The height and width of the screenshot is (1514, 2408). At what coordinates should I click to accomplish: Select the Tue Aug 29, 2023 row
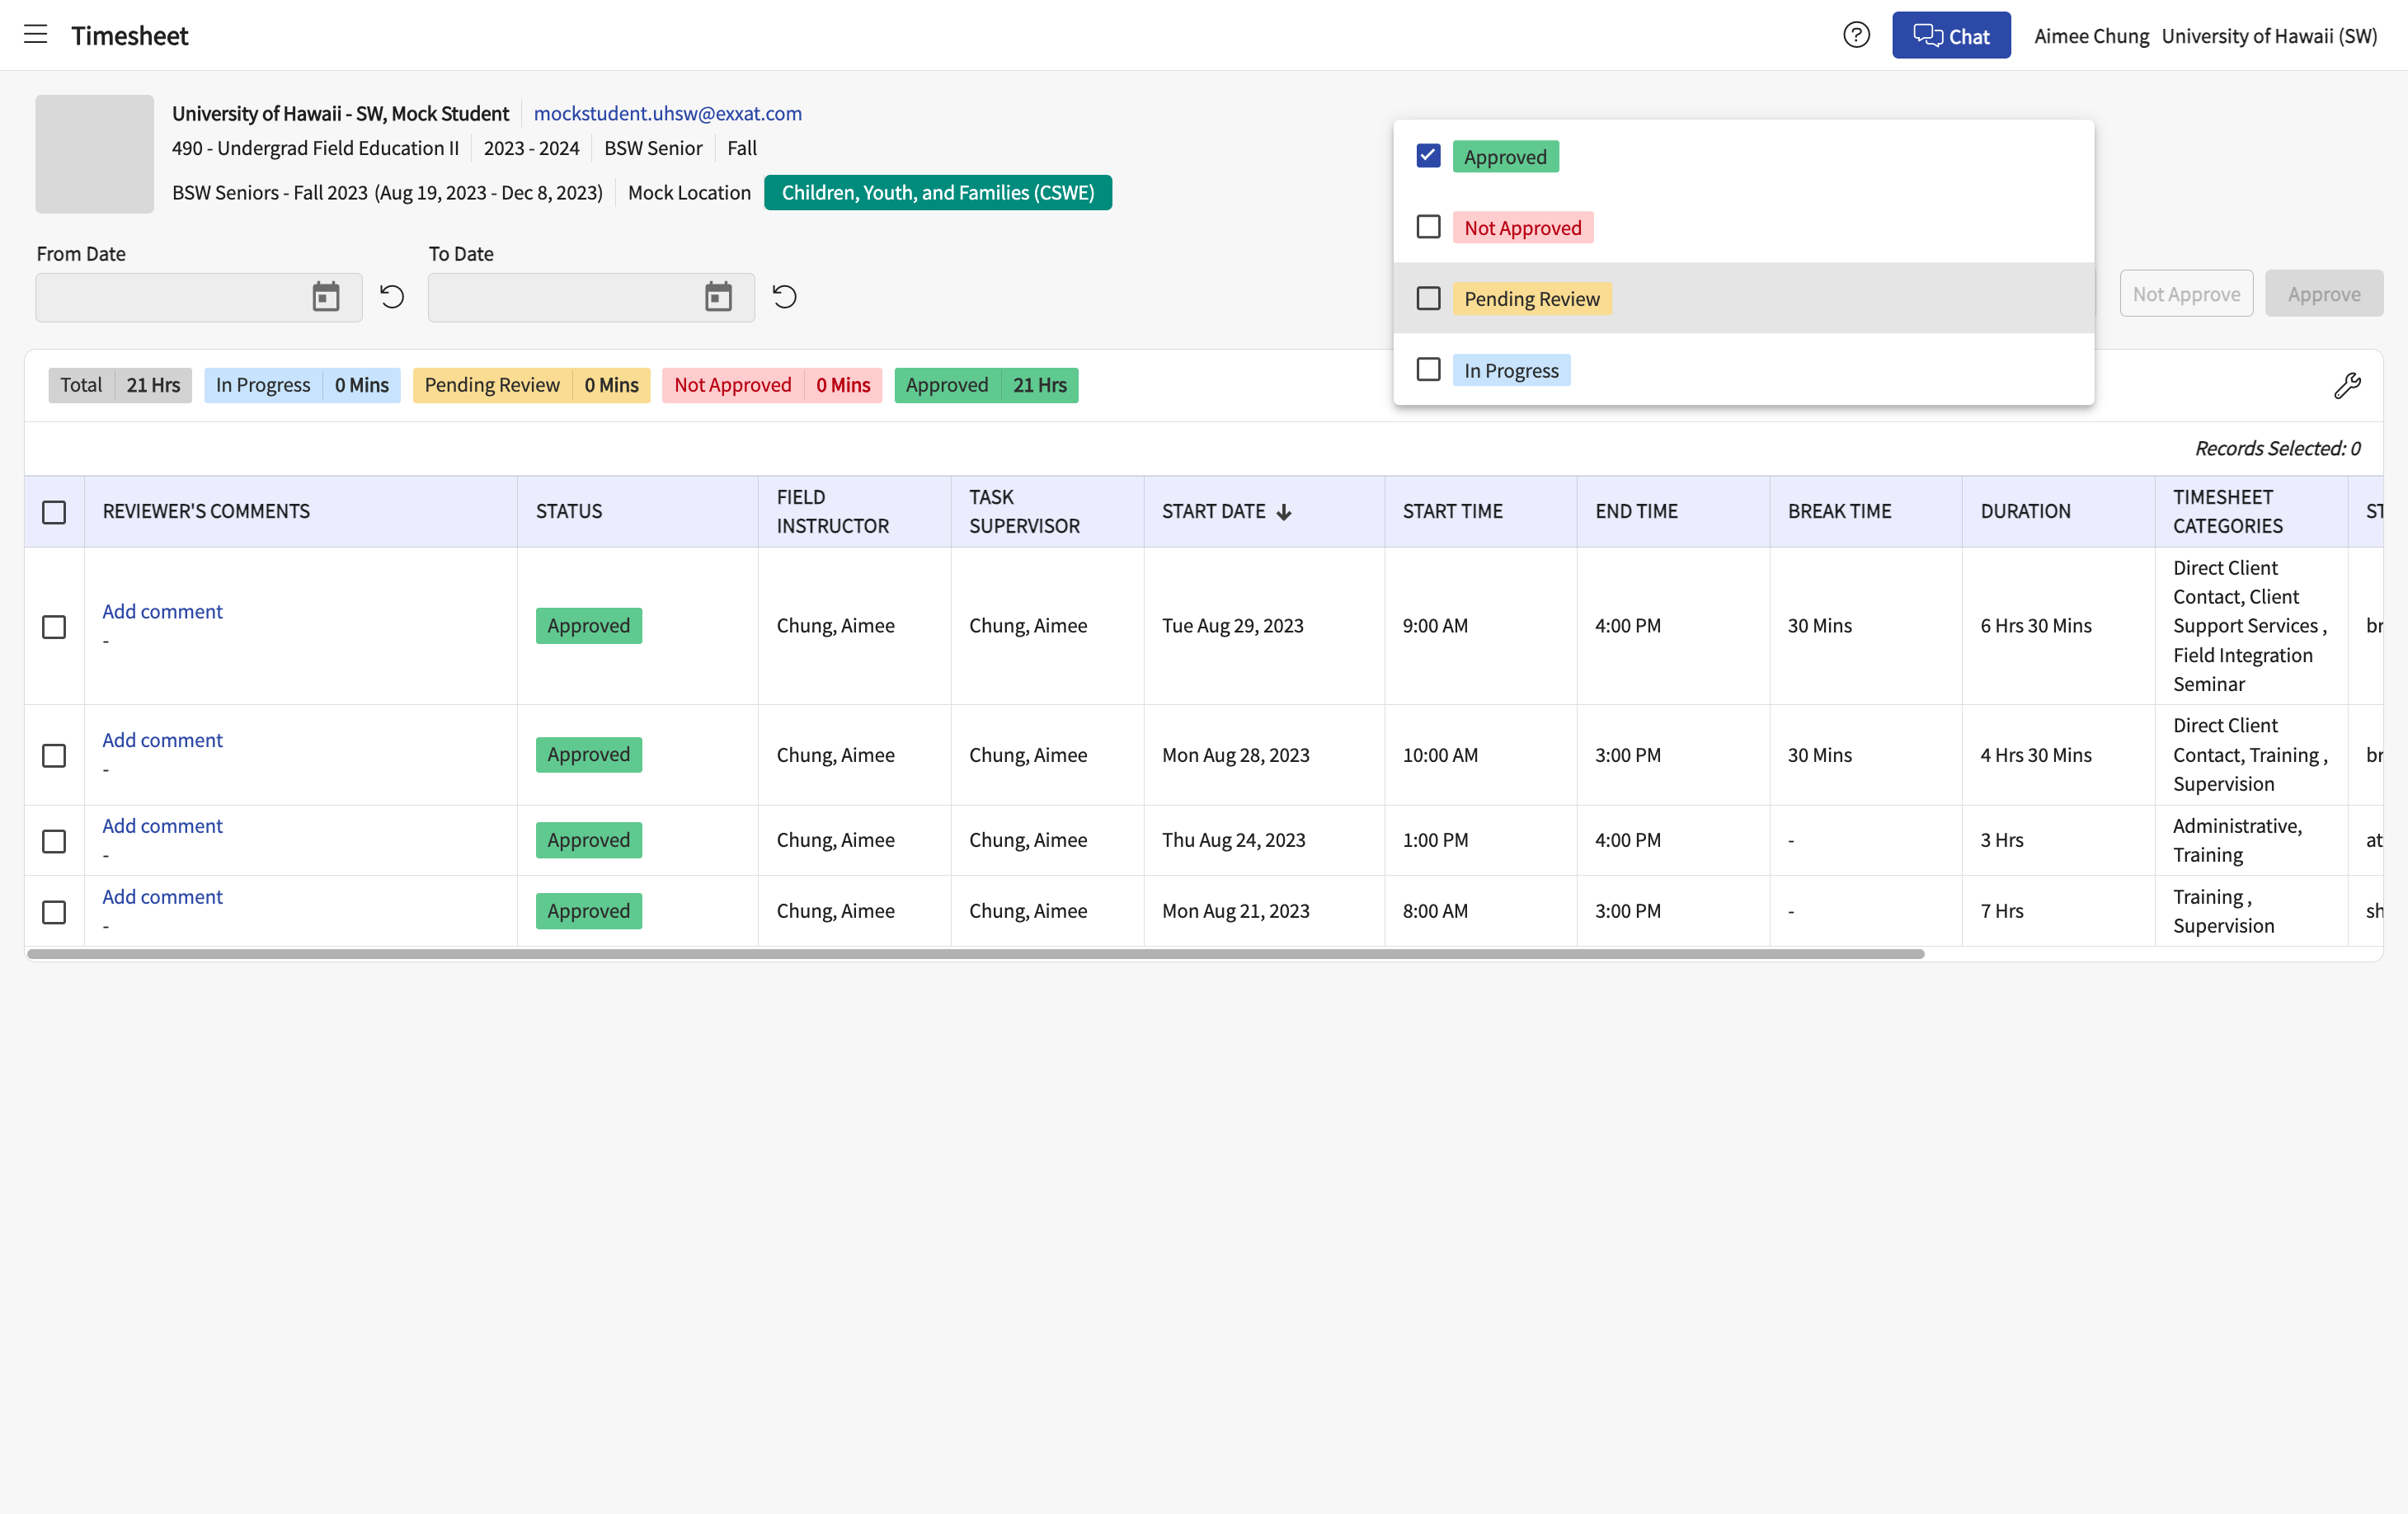[x=54, y=626]
